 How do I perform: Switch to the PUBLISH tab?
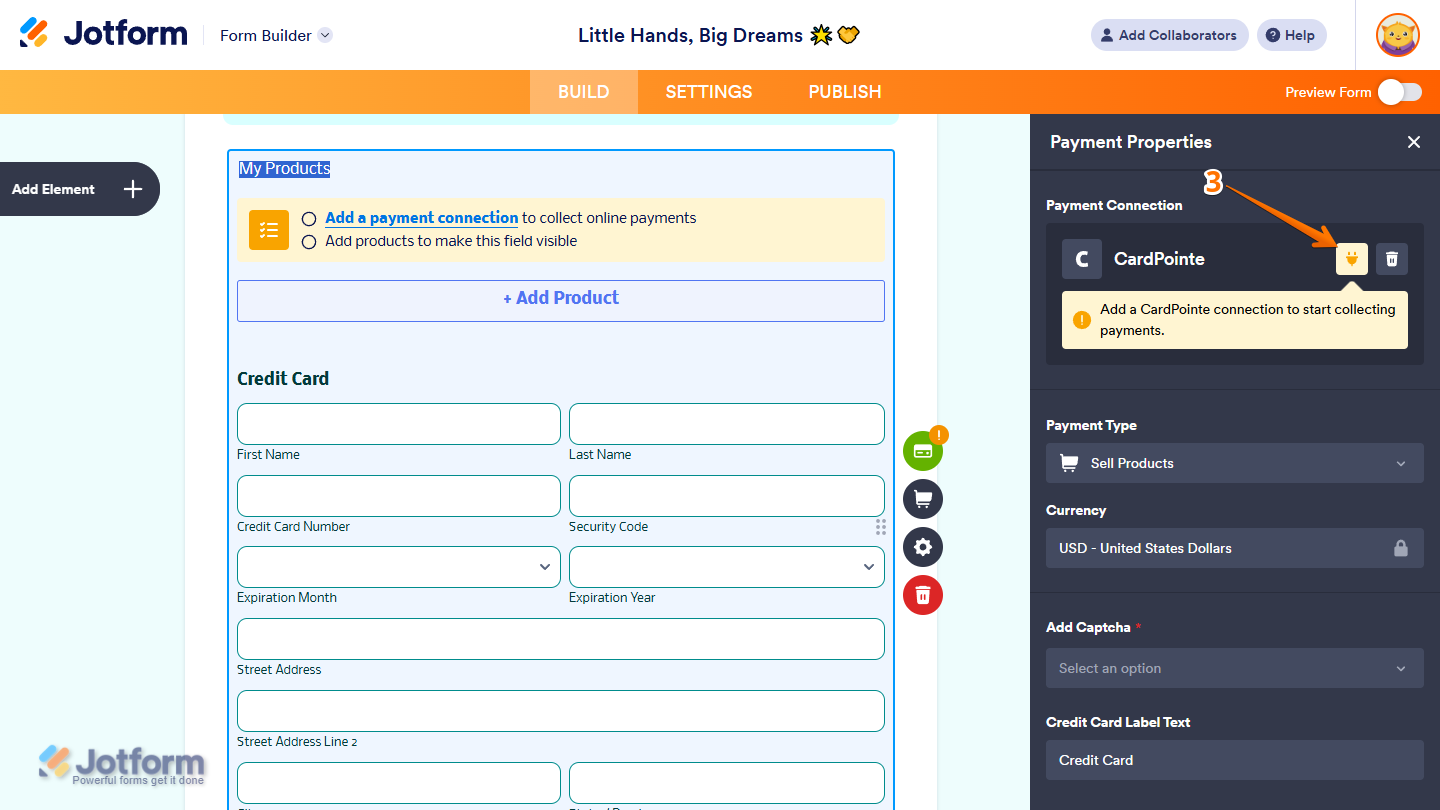tap(845, 92)
